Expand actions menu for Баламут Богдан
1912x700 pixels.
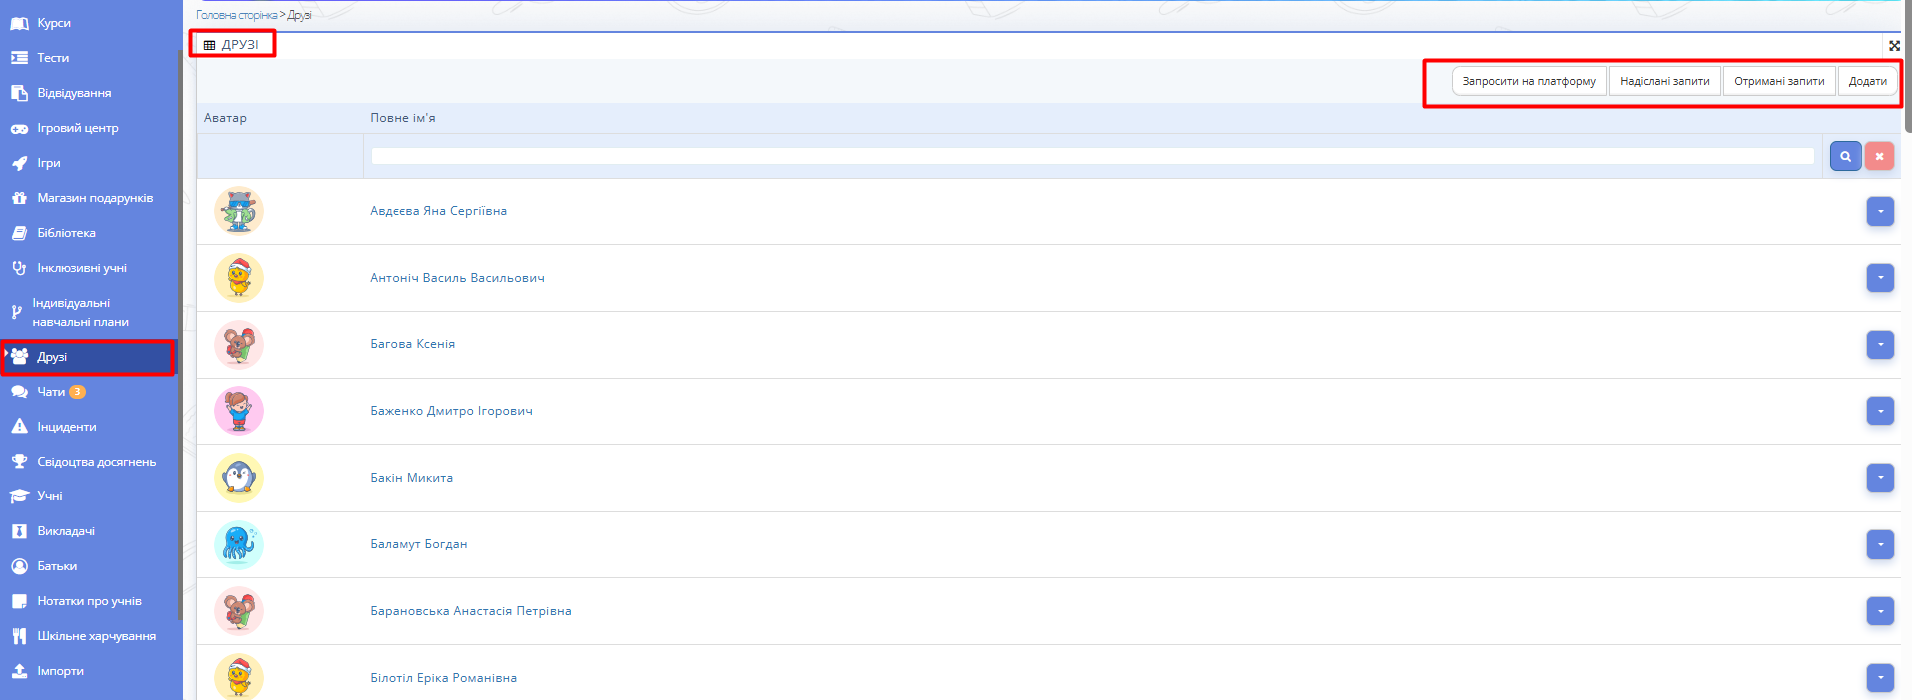[1880, 544]
